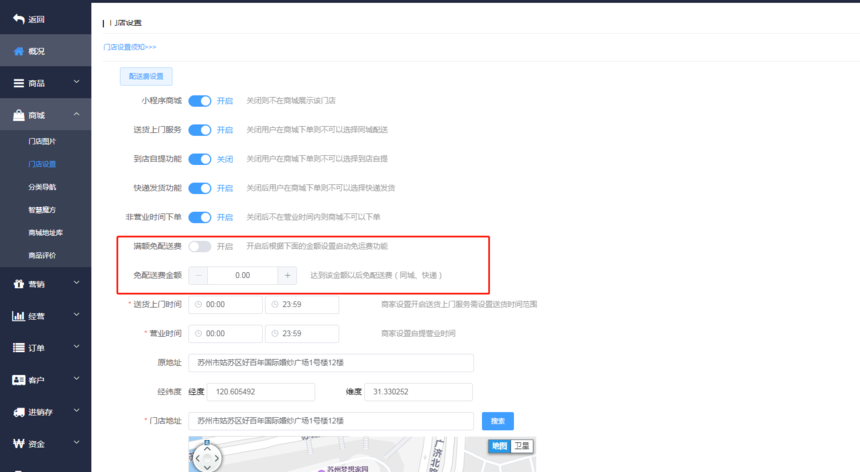Enable the 满额免配送费 switch
The width and height of the screenshot is (860, 472).
pos(200,246)
